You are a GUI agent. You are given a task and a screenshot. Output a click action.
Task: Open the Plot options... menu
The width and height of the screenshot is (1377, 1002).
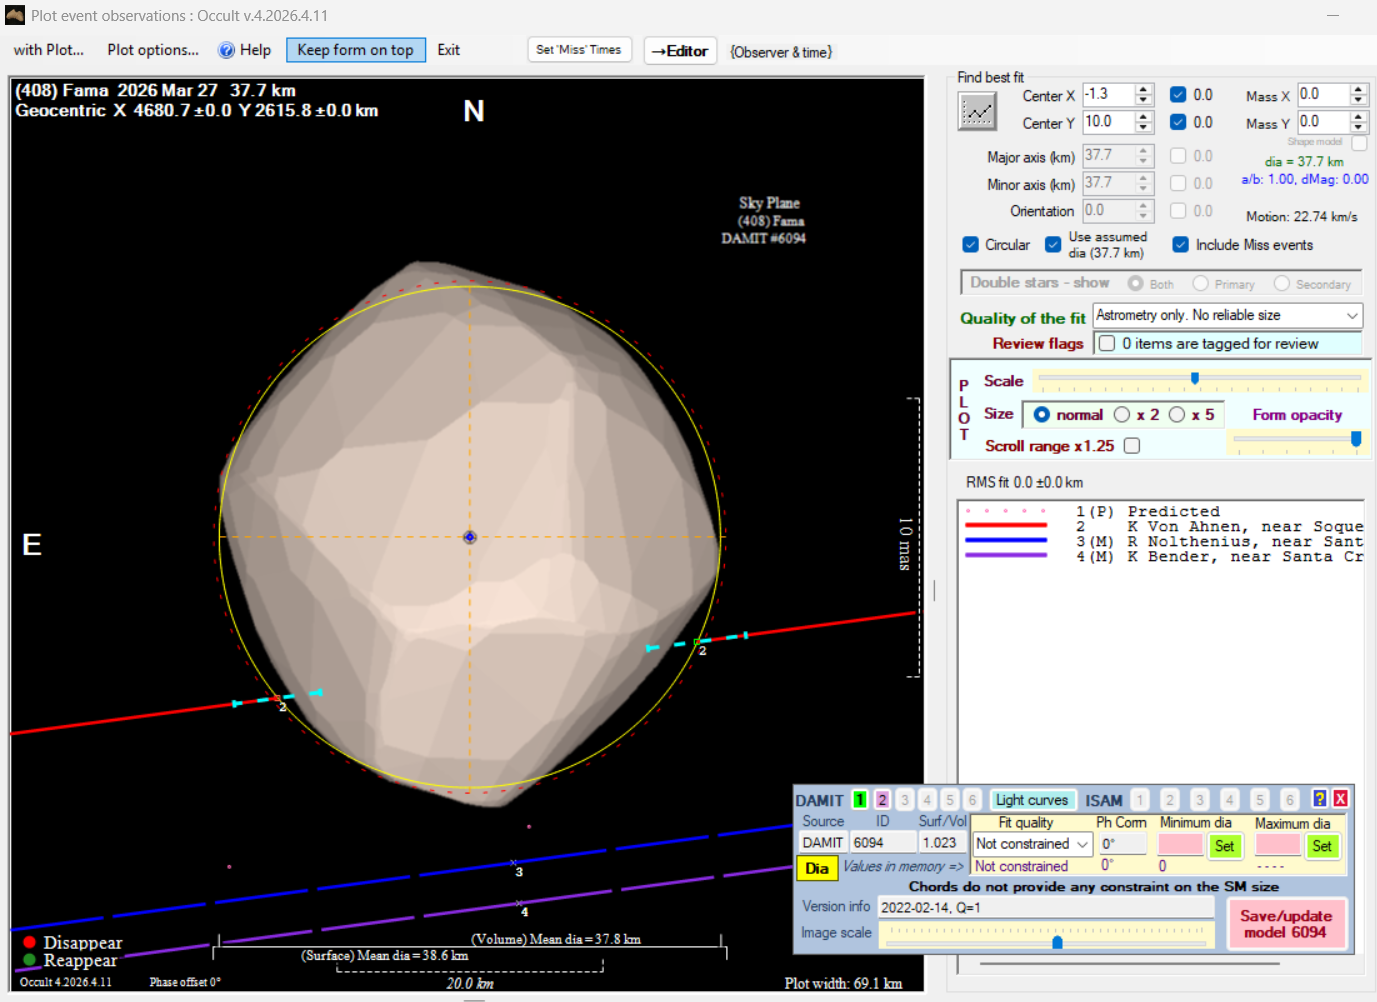click(x=153, y=50)
